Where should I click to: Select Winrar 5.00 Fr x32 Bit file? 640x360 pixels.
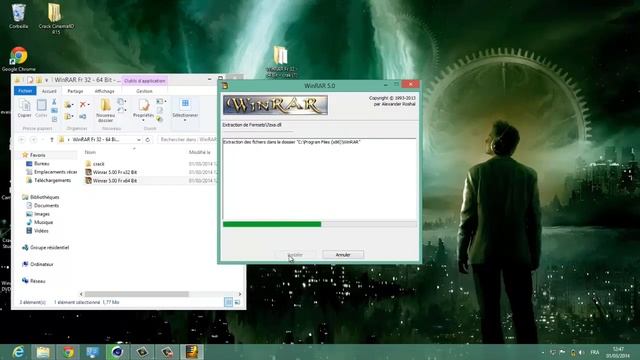(115, 172)
